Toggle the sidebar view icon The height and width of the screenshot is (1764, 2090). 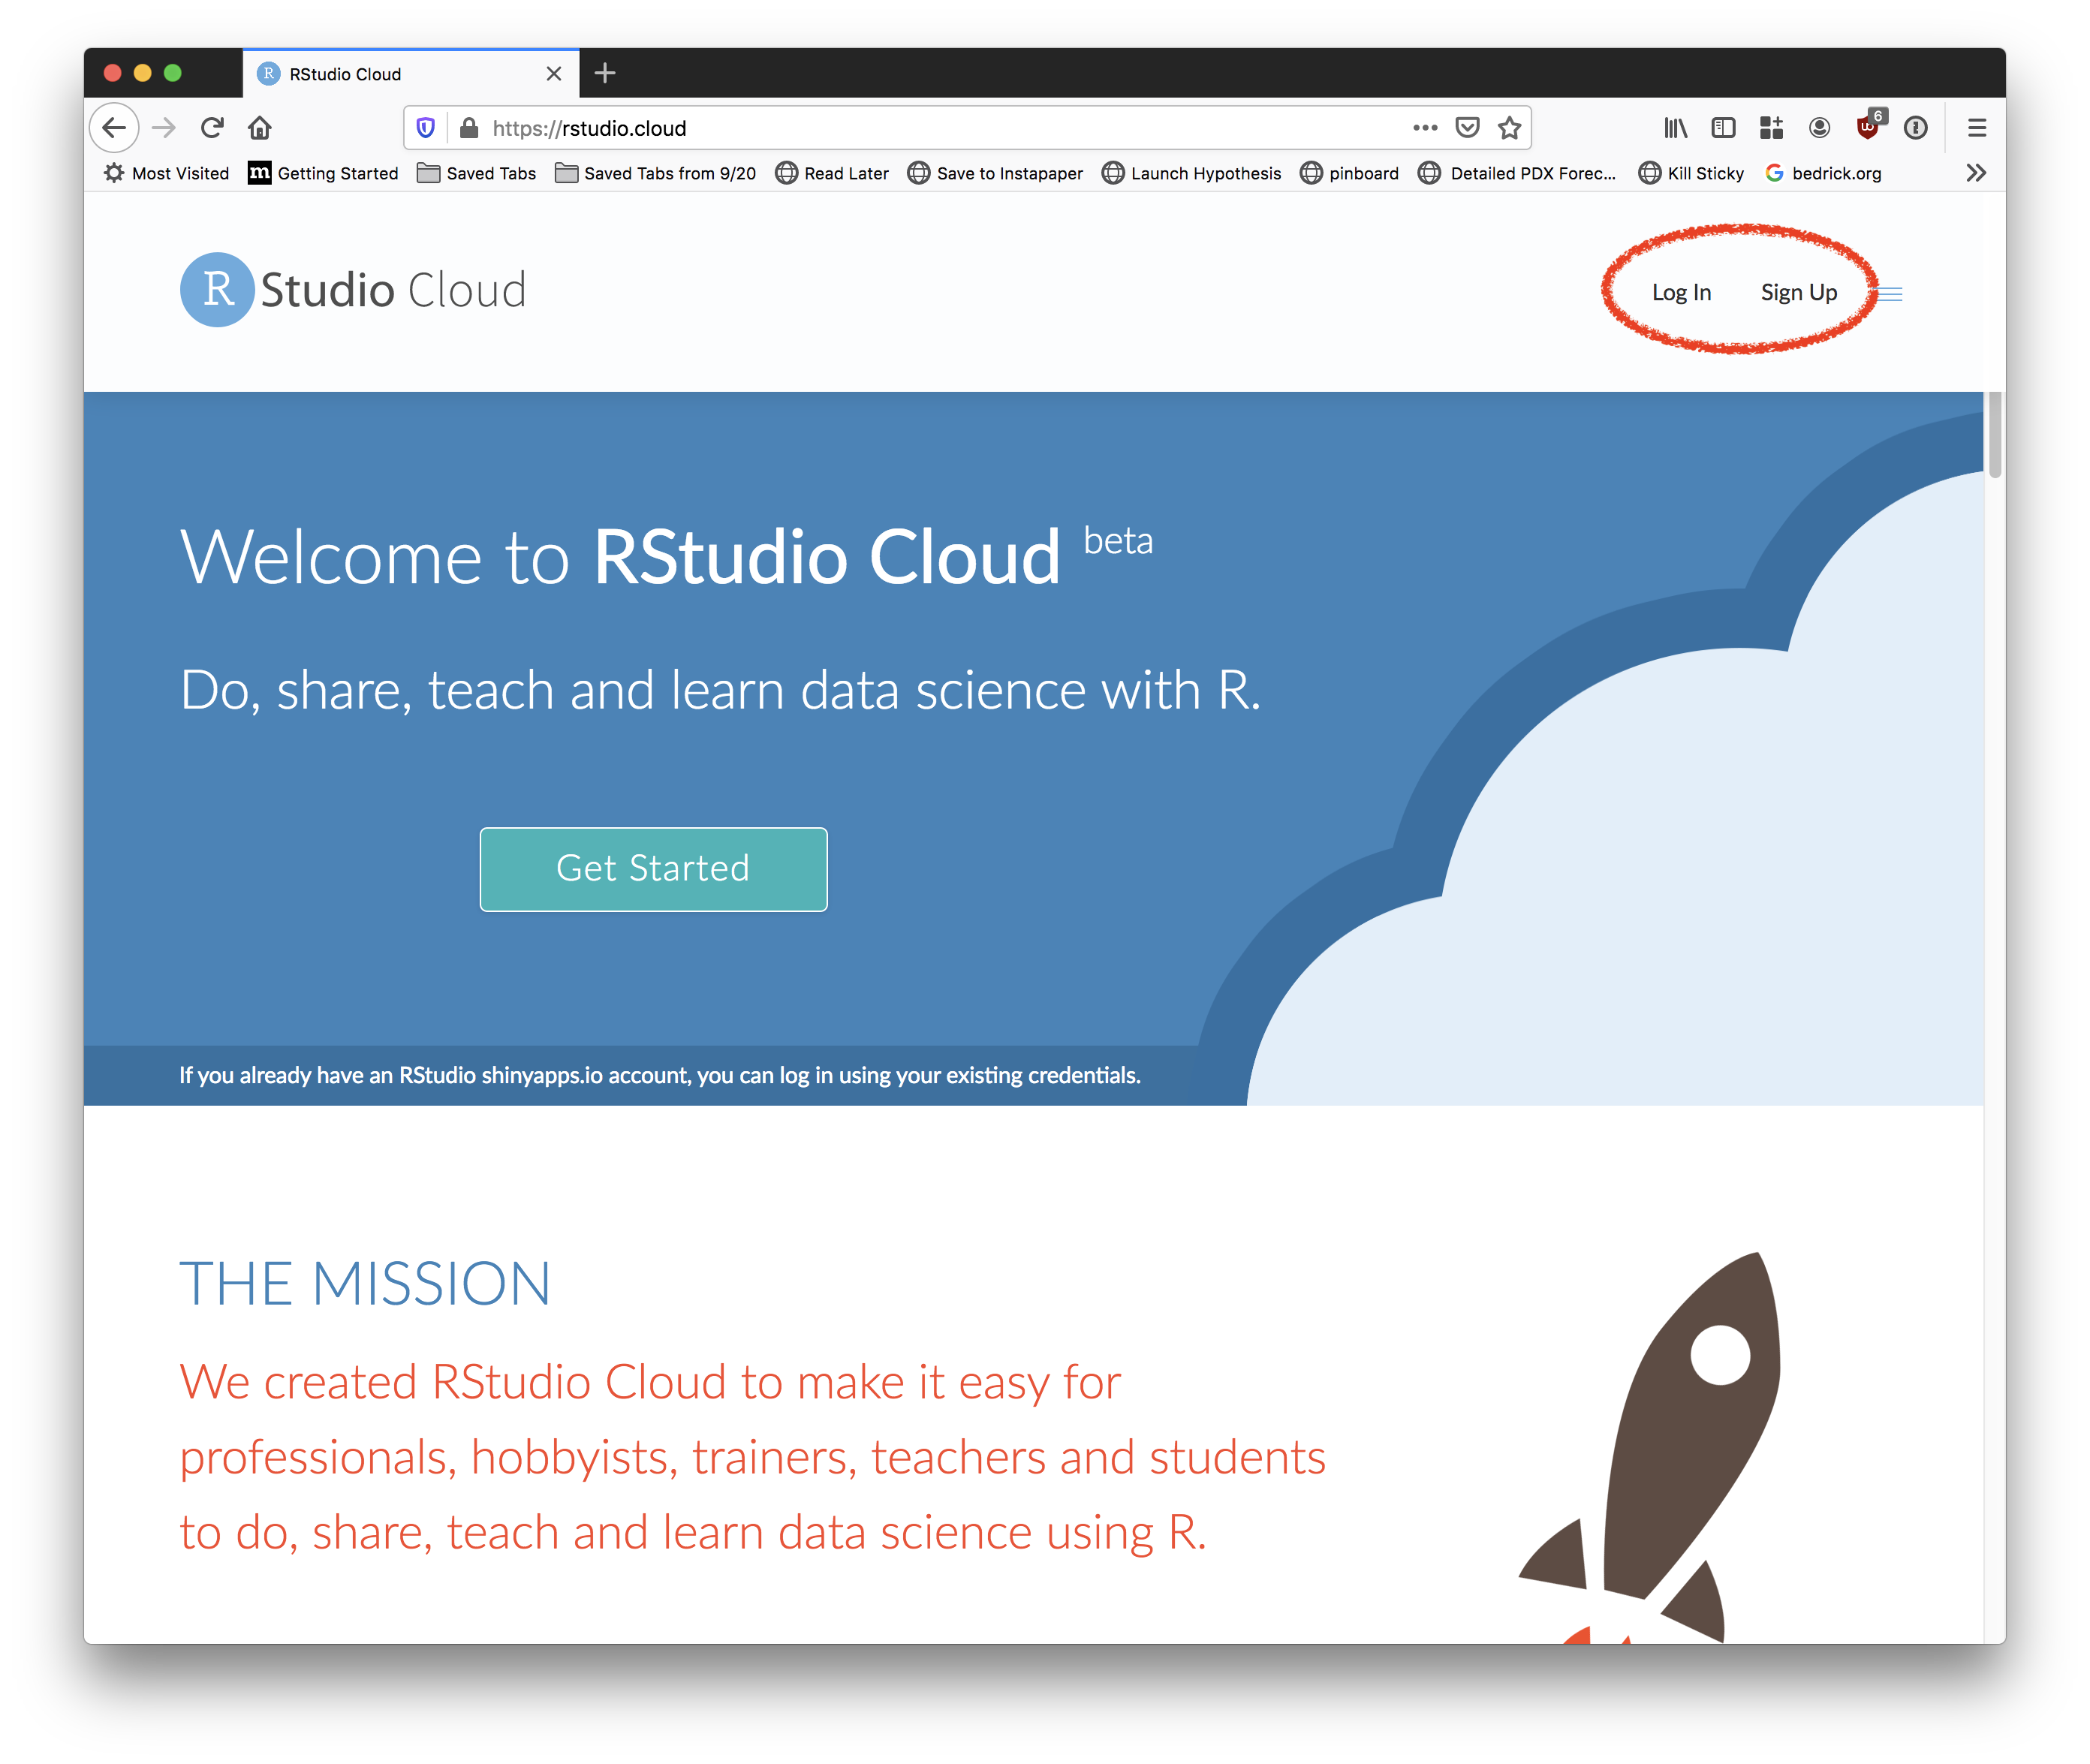point(1723,128)
